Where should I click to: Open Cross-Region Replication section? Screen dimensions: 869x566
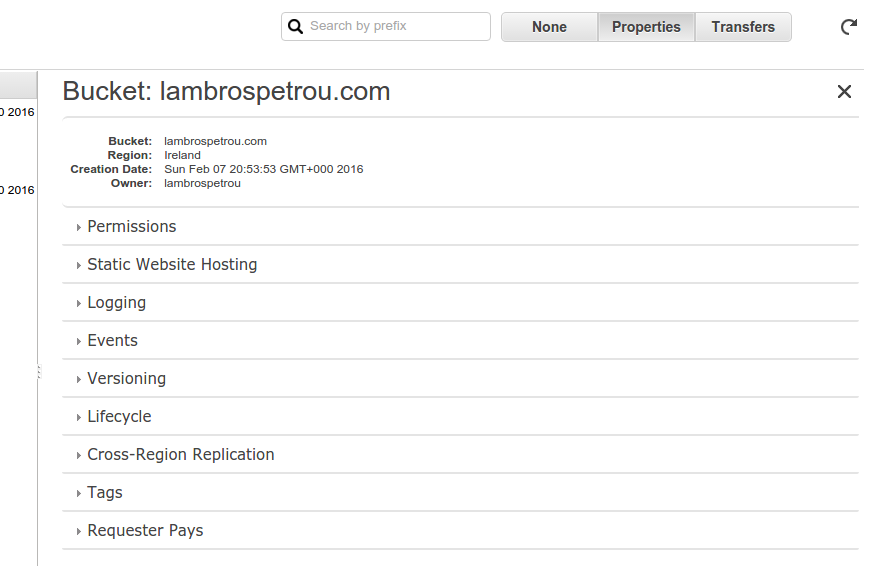pyautogui.click(x=181, y=455)
